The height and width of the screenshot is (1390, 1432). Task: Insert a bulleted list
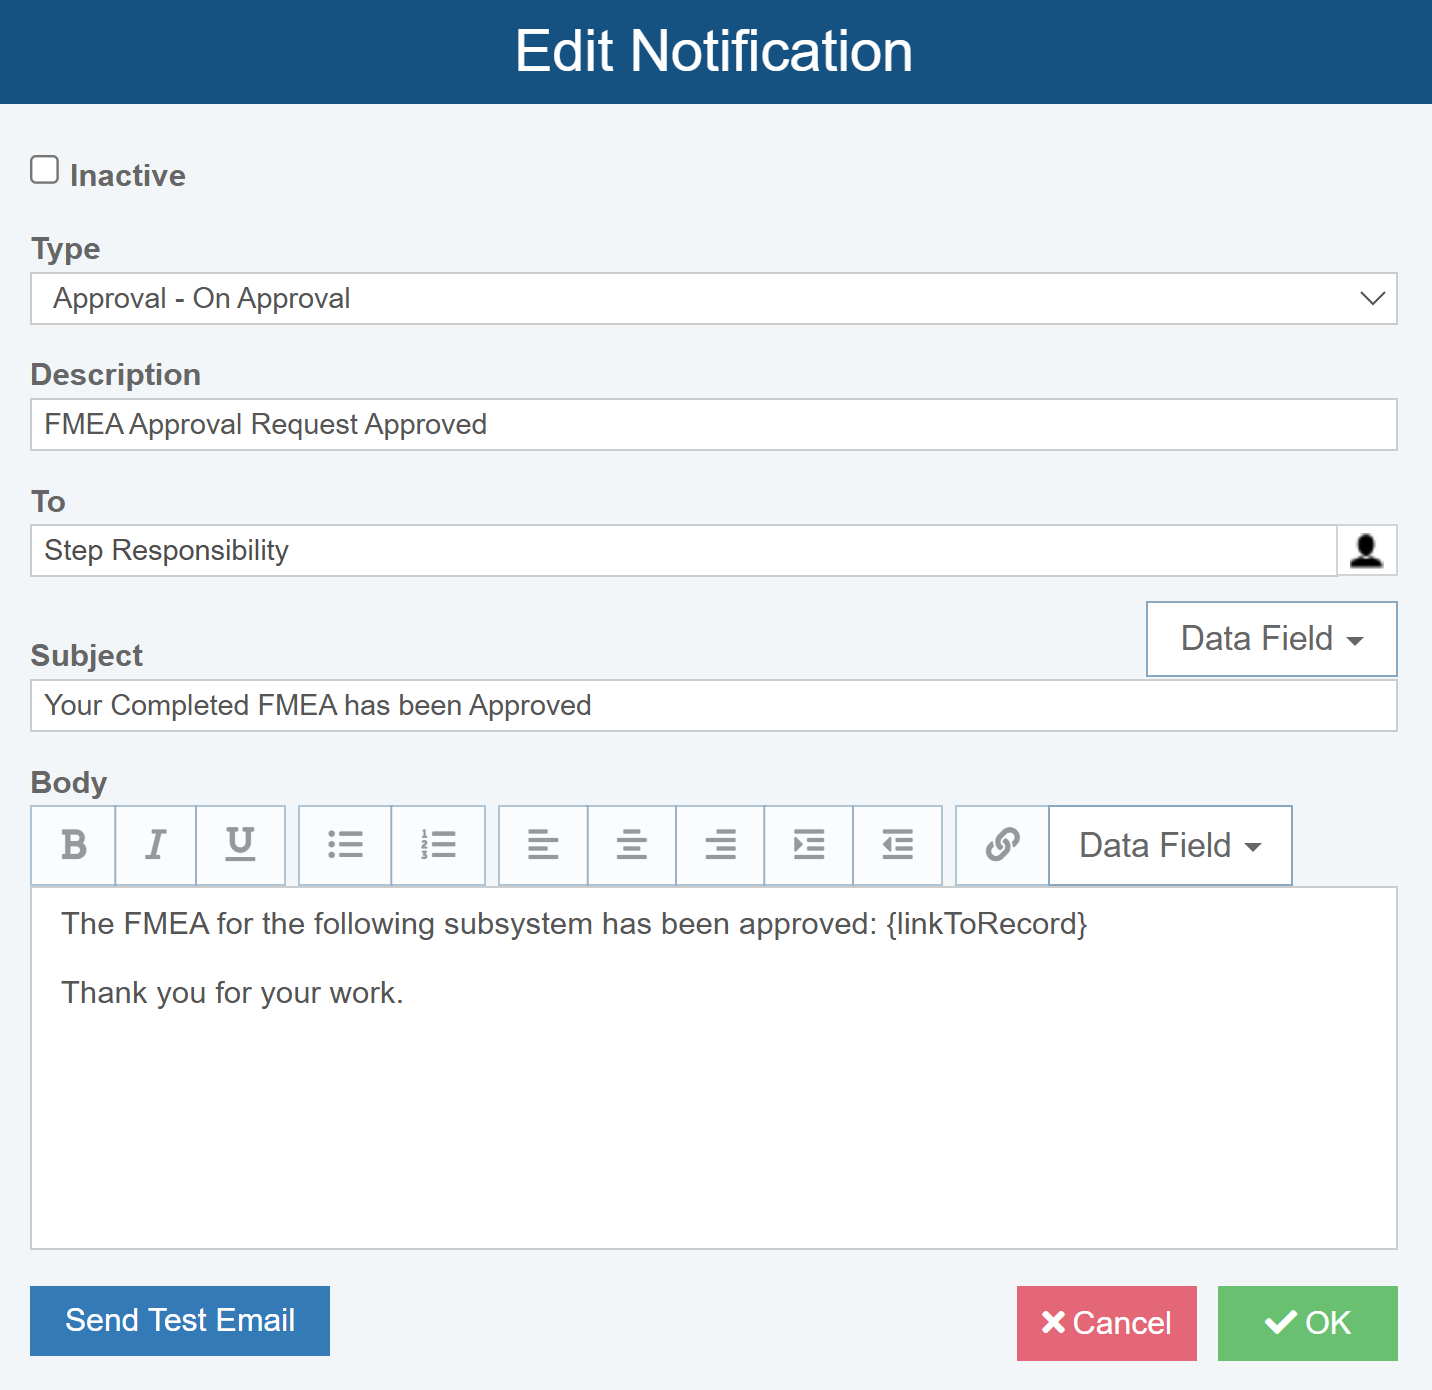[345, 845]
